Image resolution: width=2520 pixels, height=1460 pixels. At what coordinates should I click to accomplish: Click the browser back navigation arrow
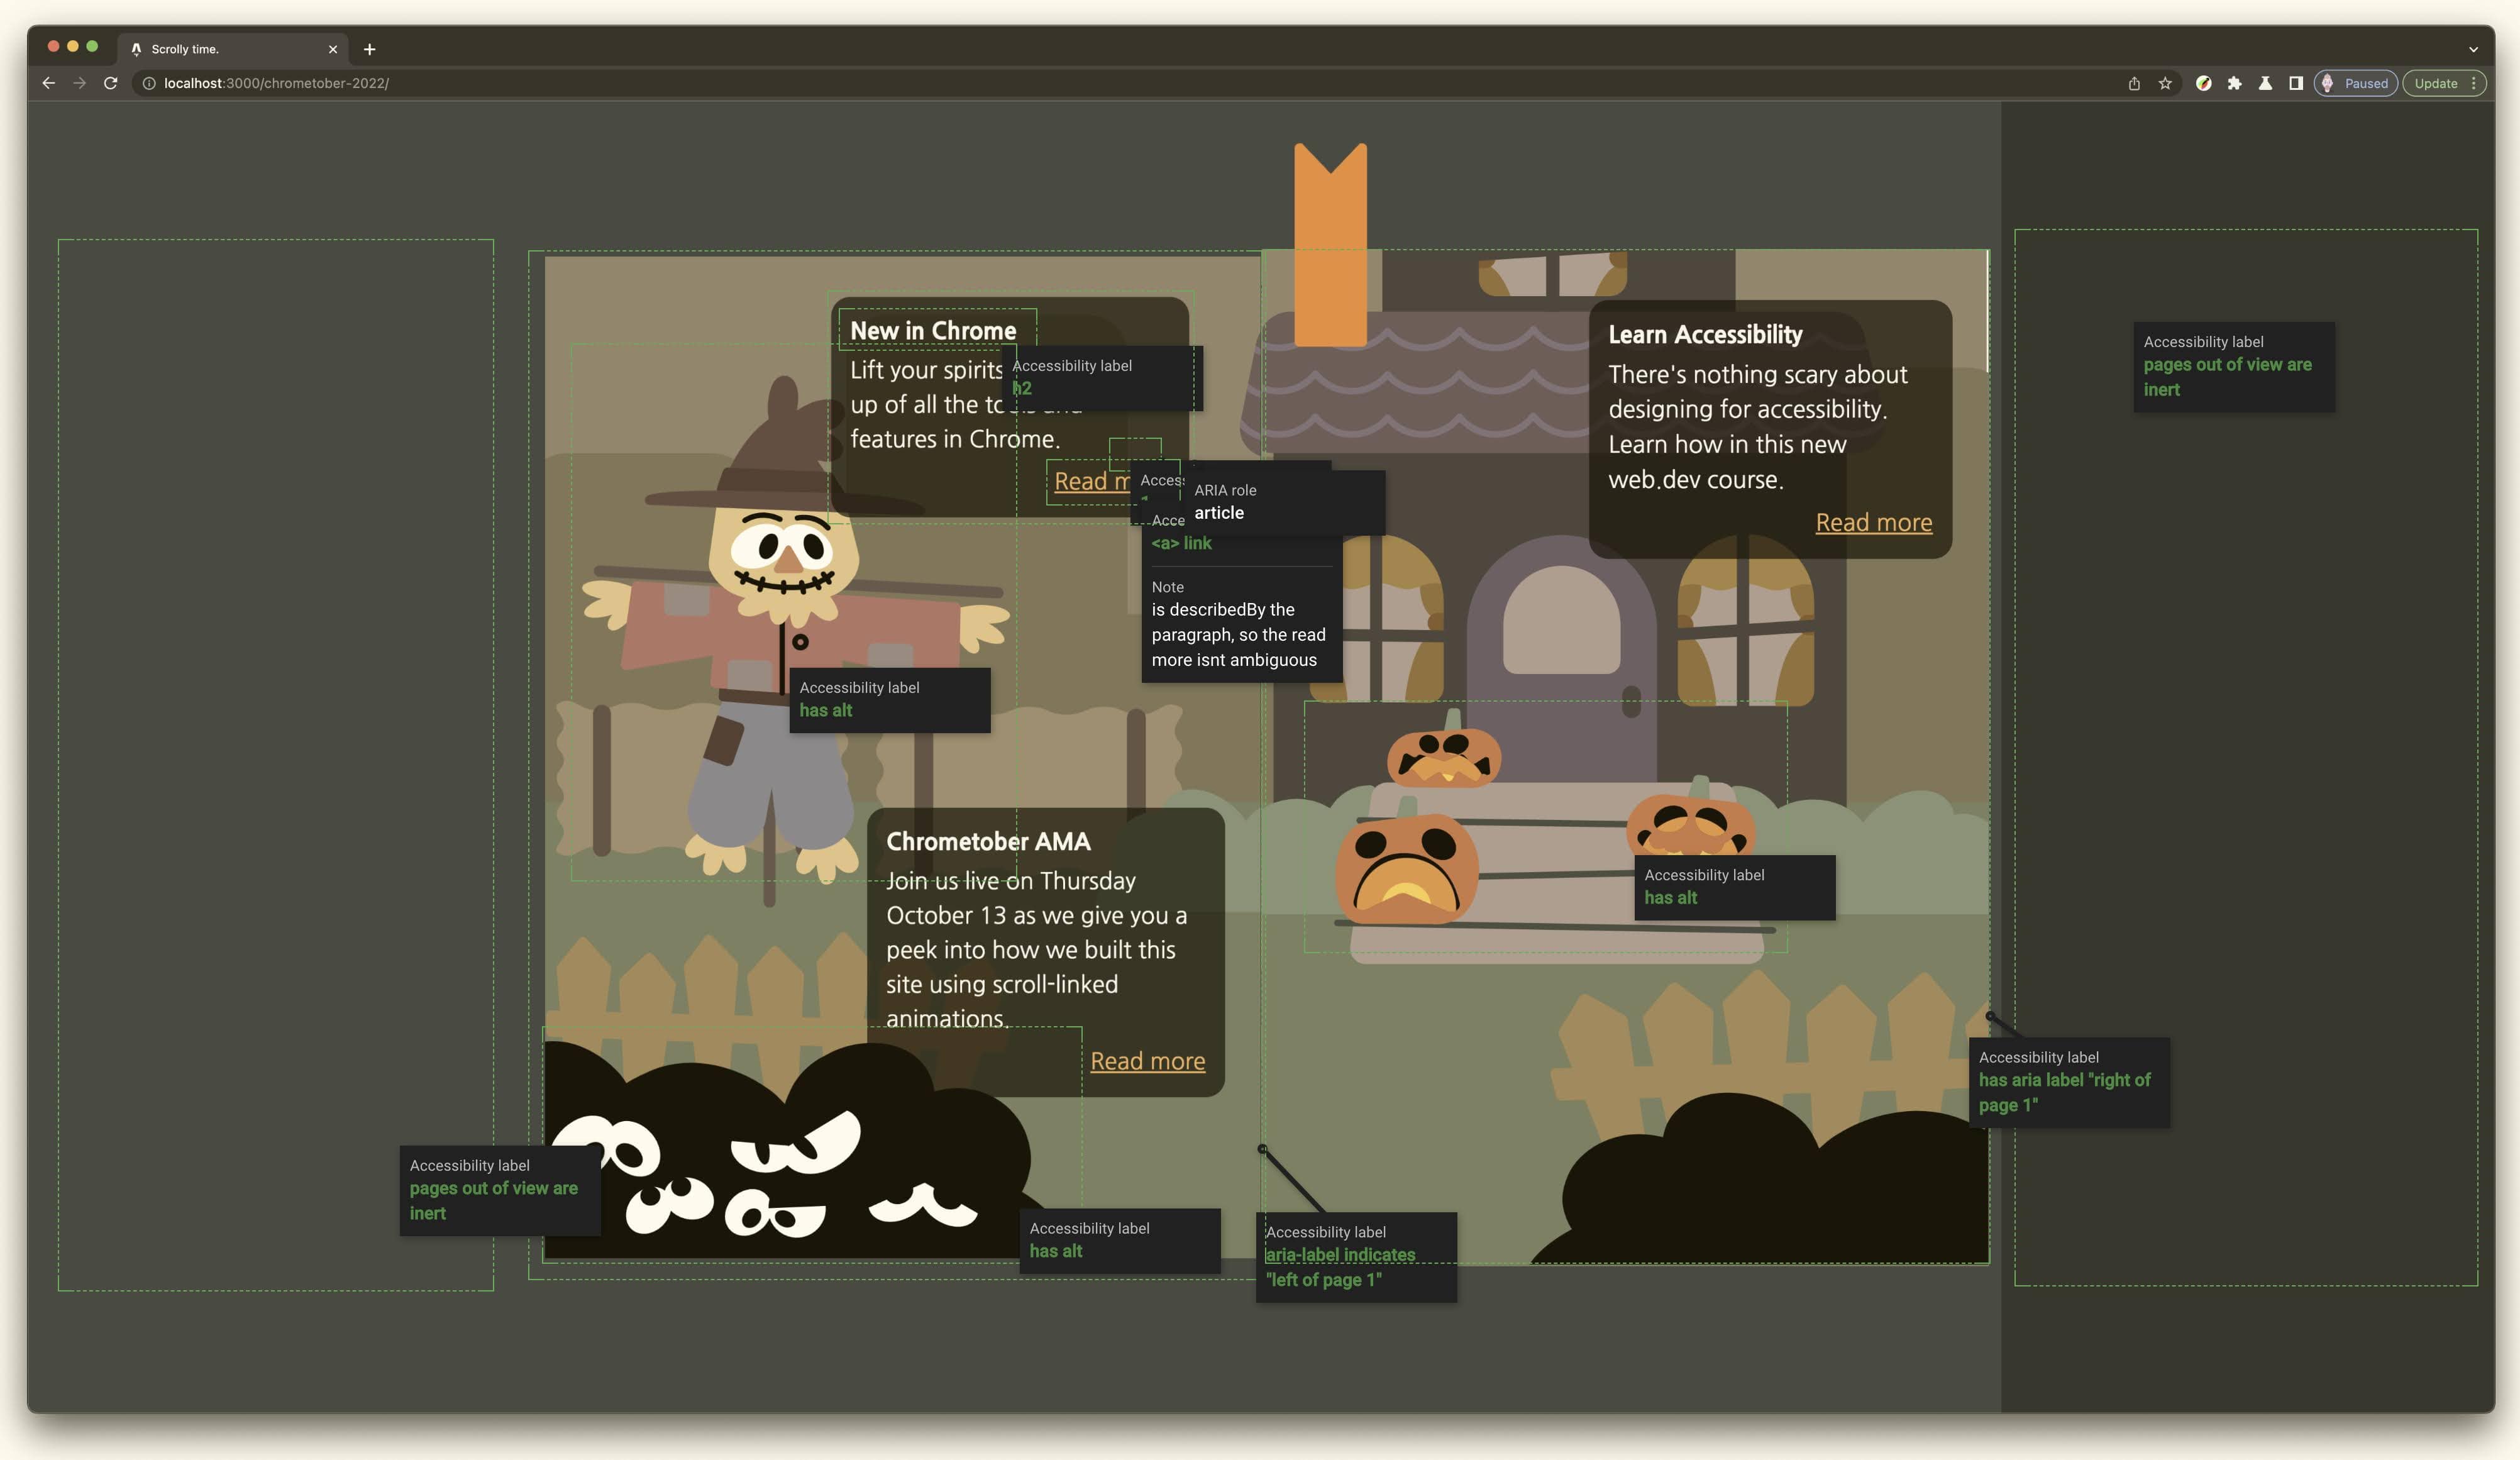[47, 82]
